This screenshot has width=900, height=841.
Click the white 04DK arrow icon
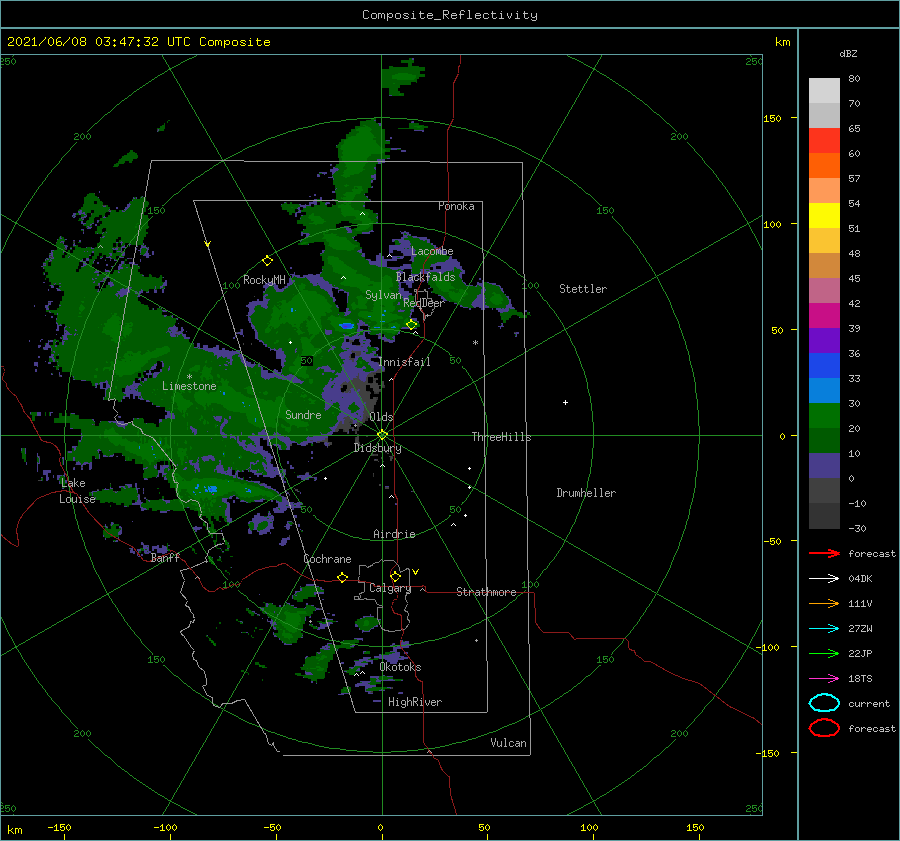824,578
